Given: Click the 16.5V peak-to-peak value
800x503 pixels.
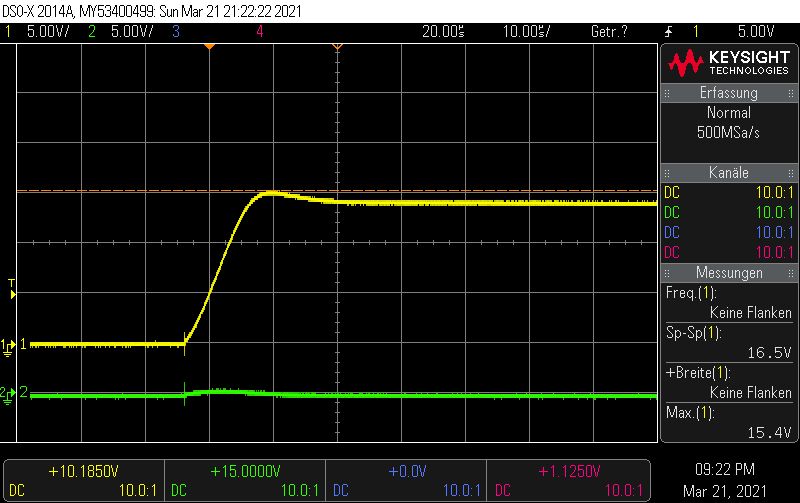Looking at the screenshot, I should (769, 353).
